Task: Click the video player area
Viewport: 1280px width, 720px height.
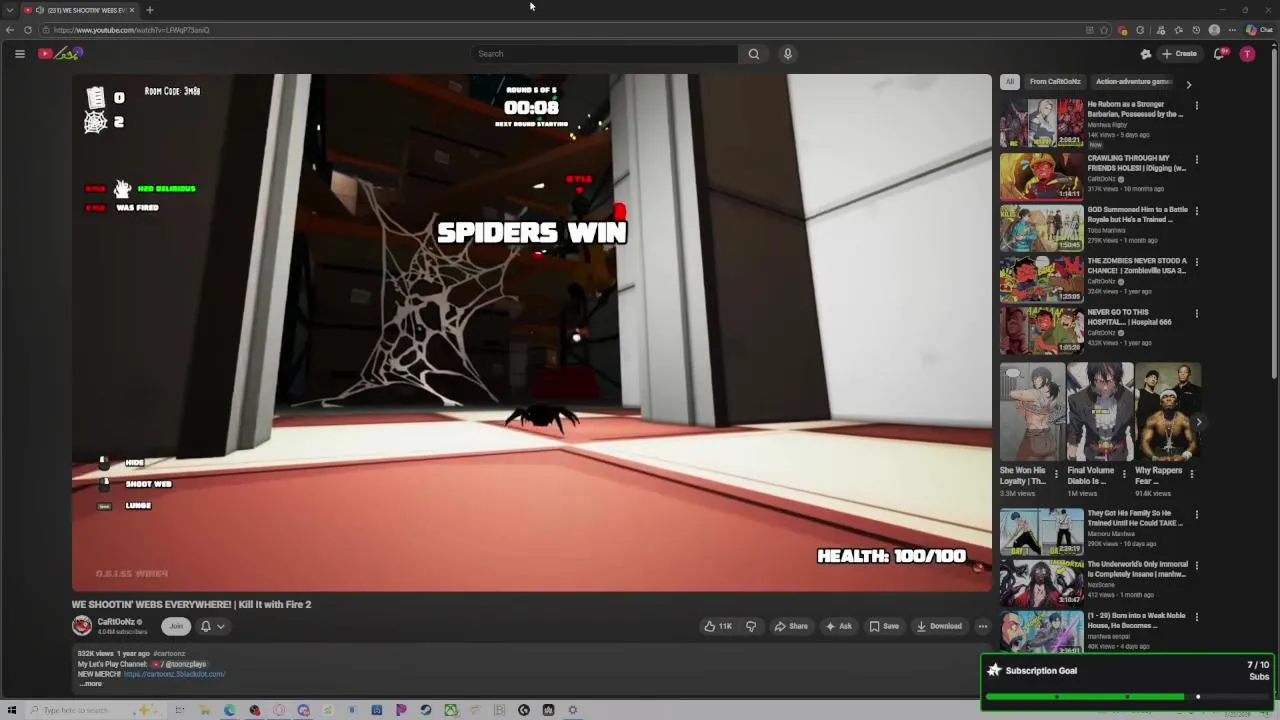Action: click(531, 332)
